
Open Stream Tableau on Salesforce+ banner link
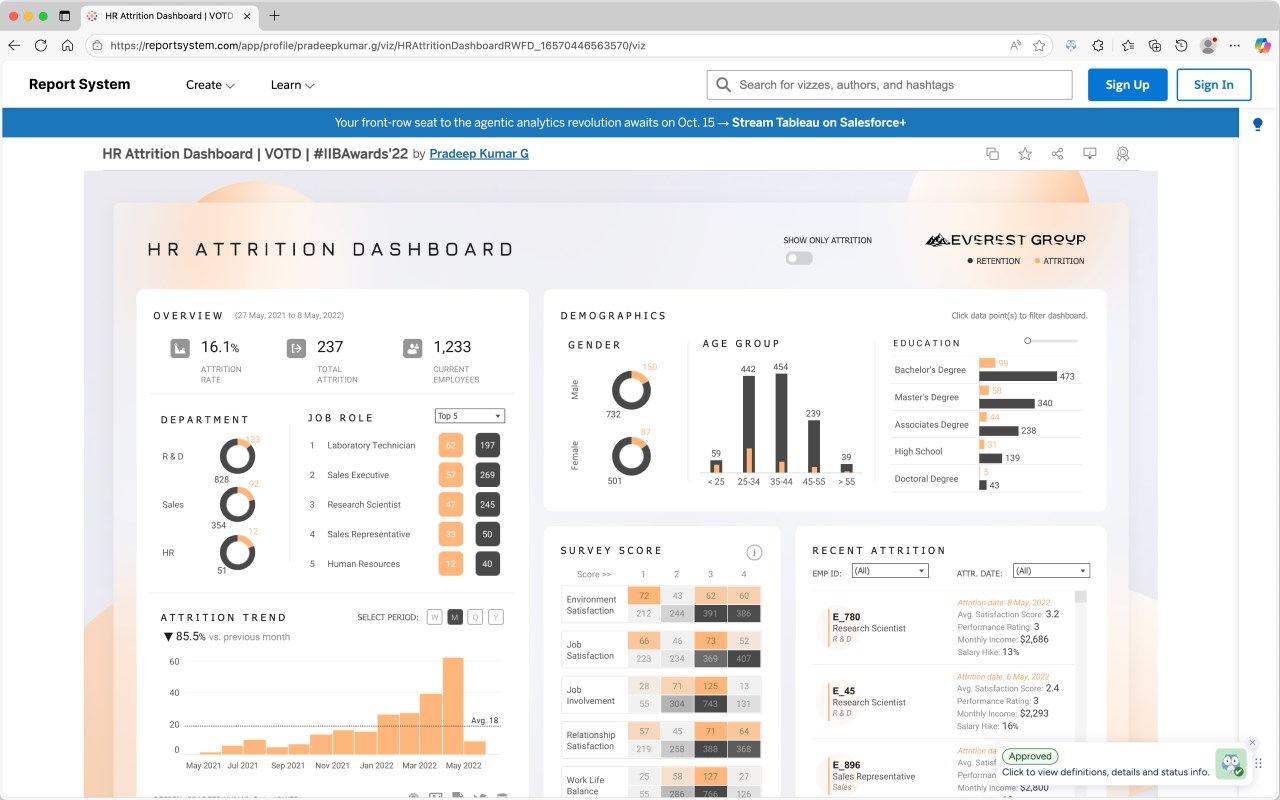coord(819,123)
